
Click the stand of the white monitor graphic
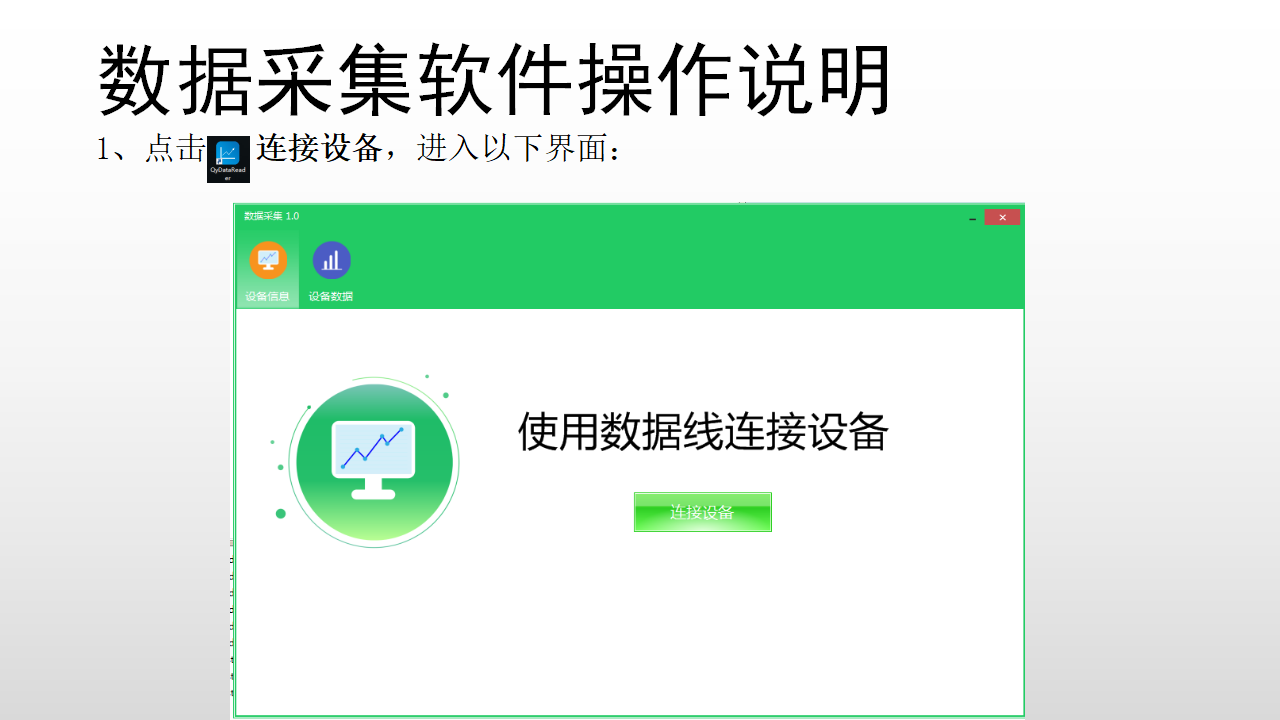(x=373, y=488)
